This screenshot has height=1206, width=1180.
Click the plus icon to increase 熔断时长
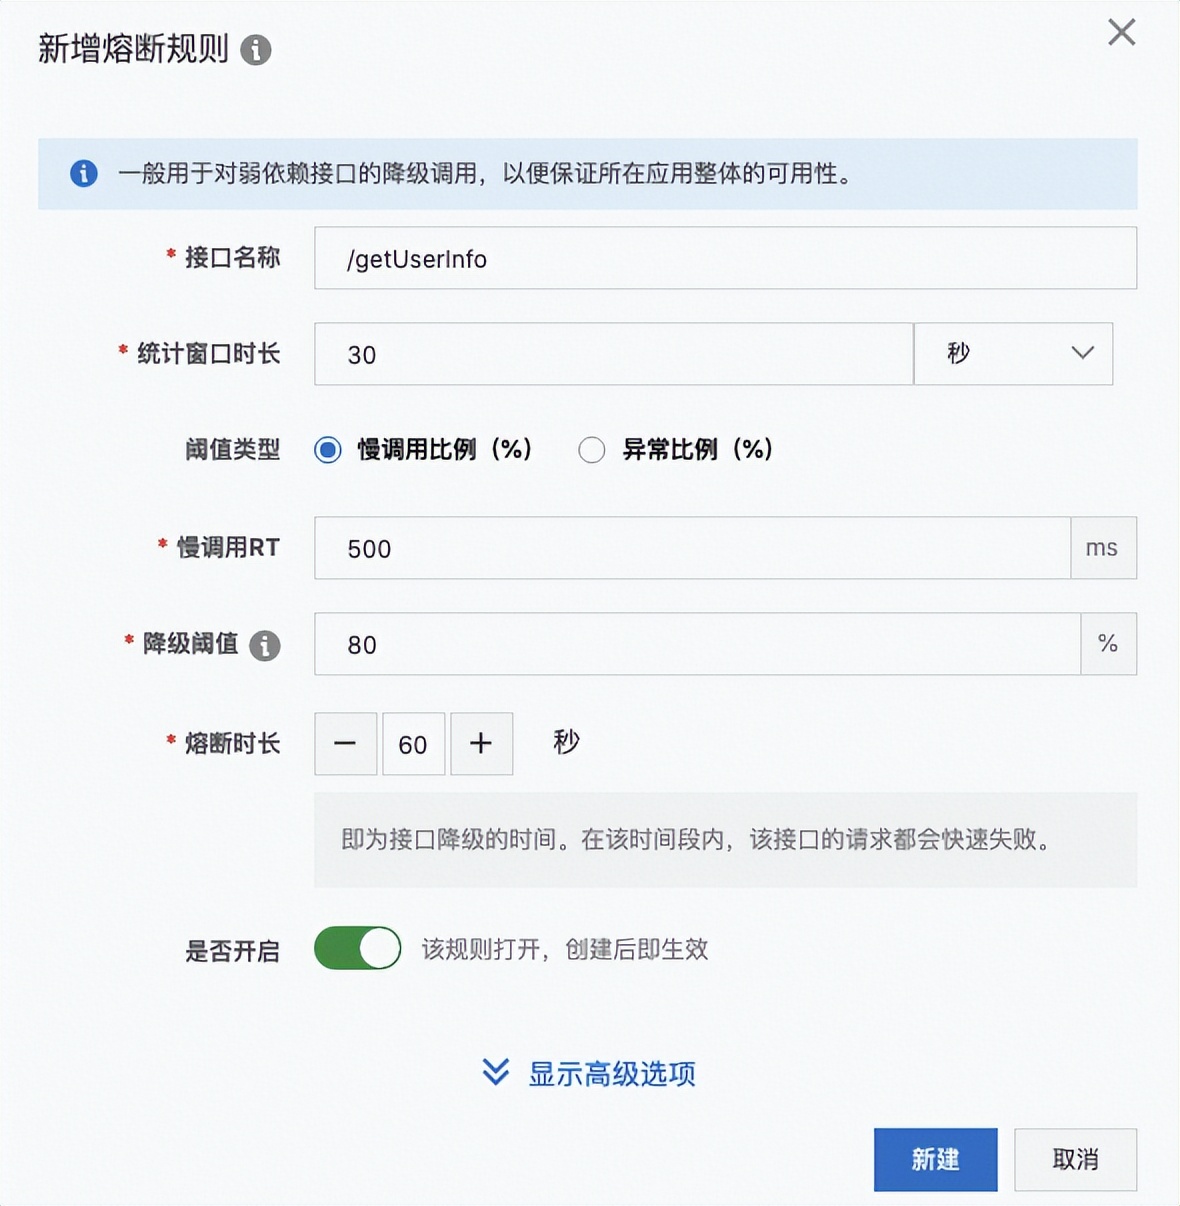tap(481, 743)
